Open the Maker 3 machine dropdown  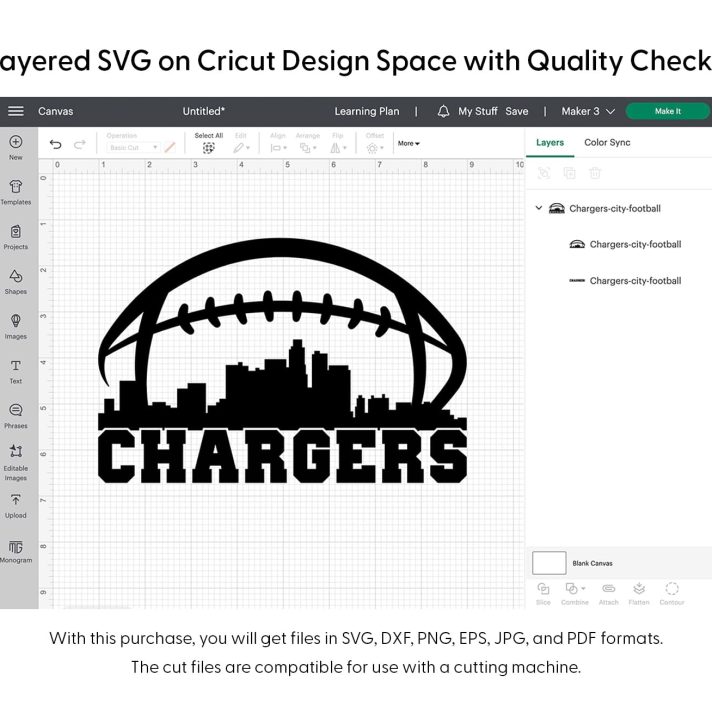point(588,111)
